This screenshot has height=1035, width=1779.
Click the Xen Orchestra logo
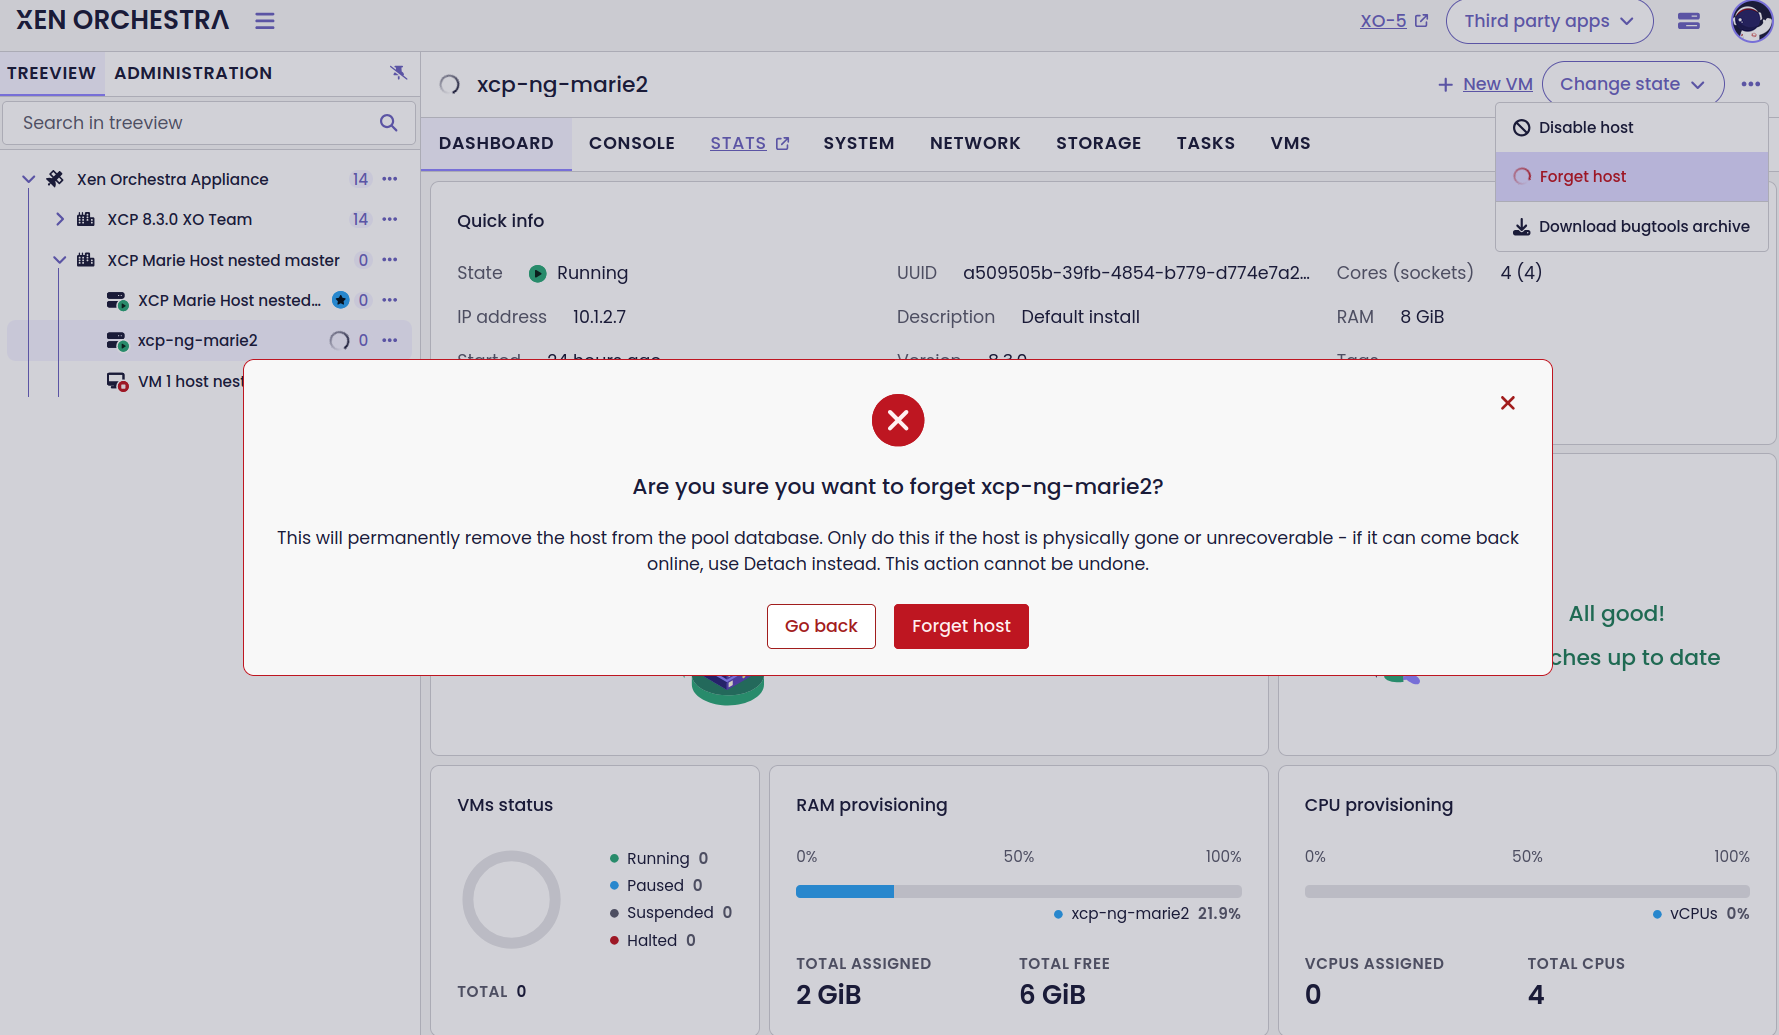(122, 20)
